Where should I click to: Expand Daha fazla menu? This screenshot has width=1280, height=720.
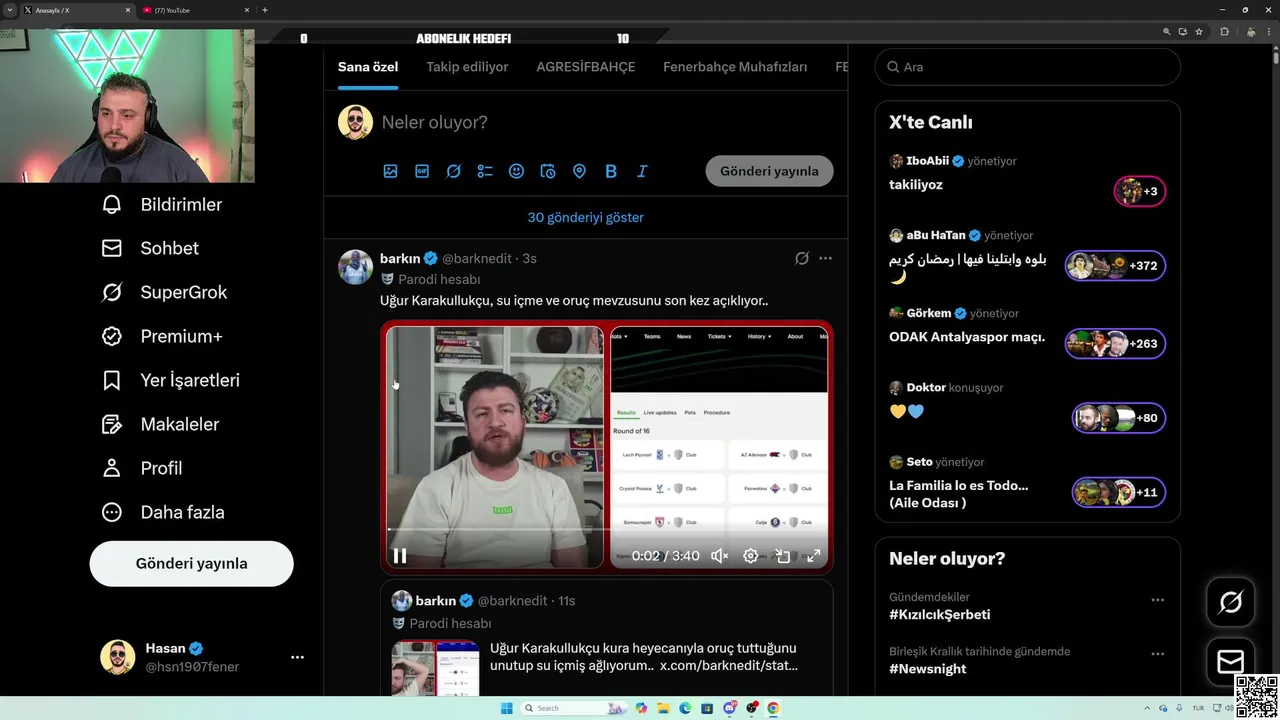coord(162,513)
